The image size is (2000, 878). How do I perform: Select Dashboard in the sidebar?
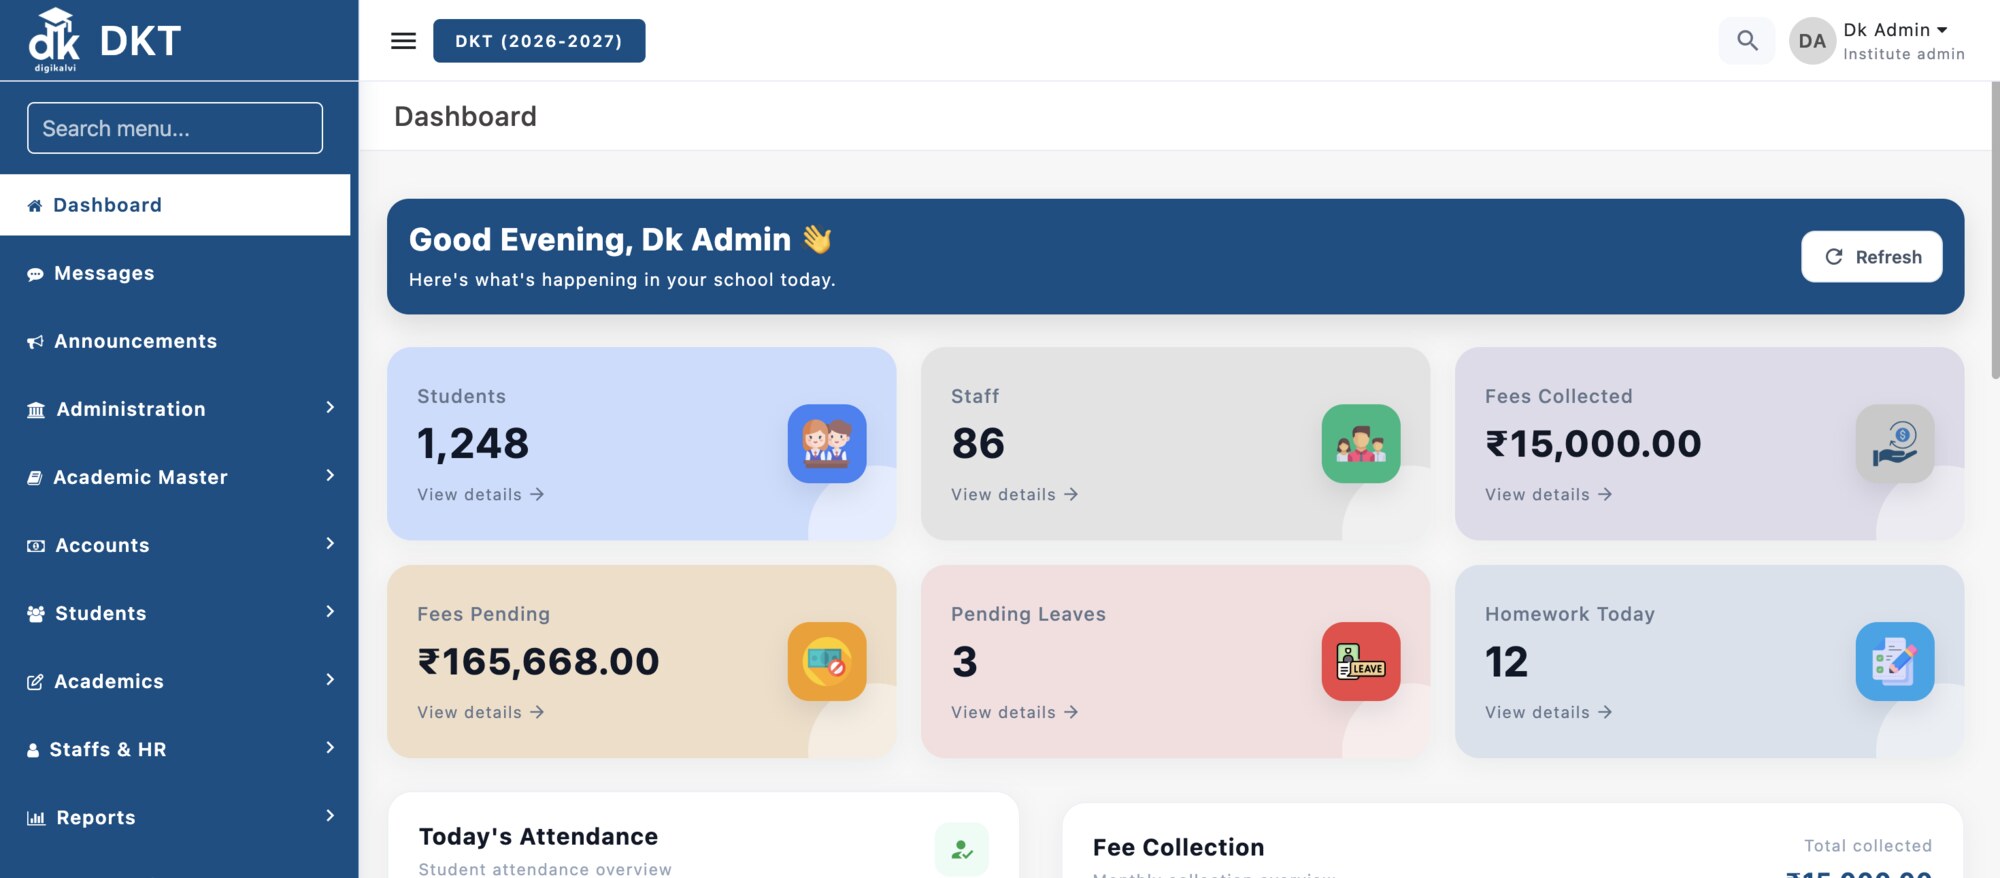[x=175, y=205]
